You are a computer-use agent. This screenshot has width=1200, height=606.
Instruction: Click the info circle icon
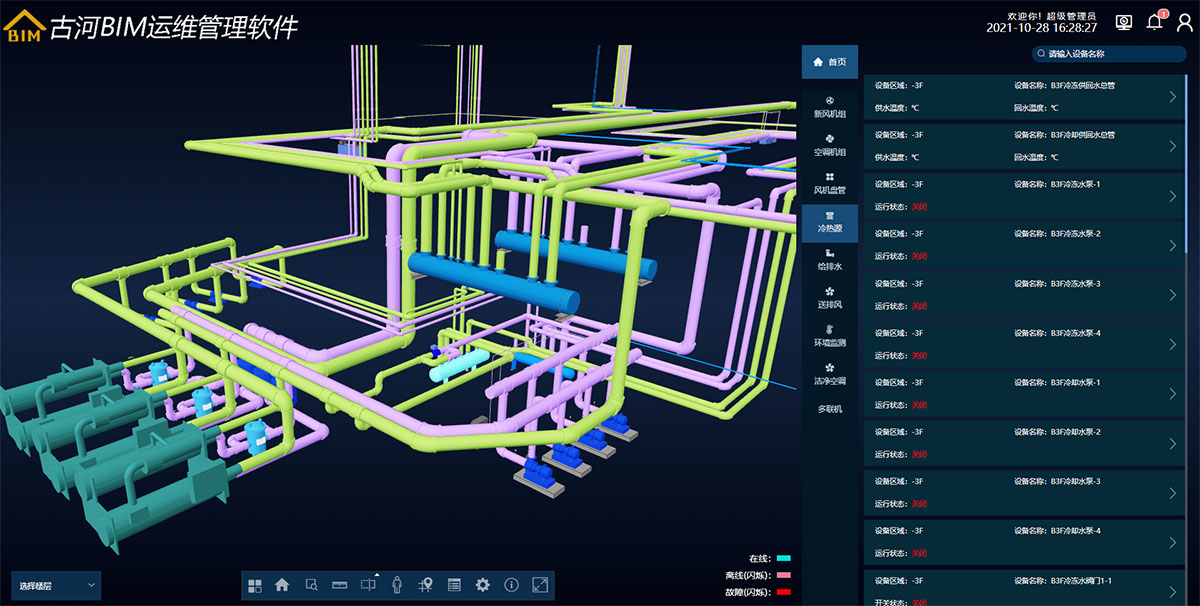point(511,585)
